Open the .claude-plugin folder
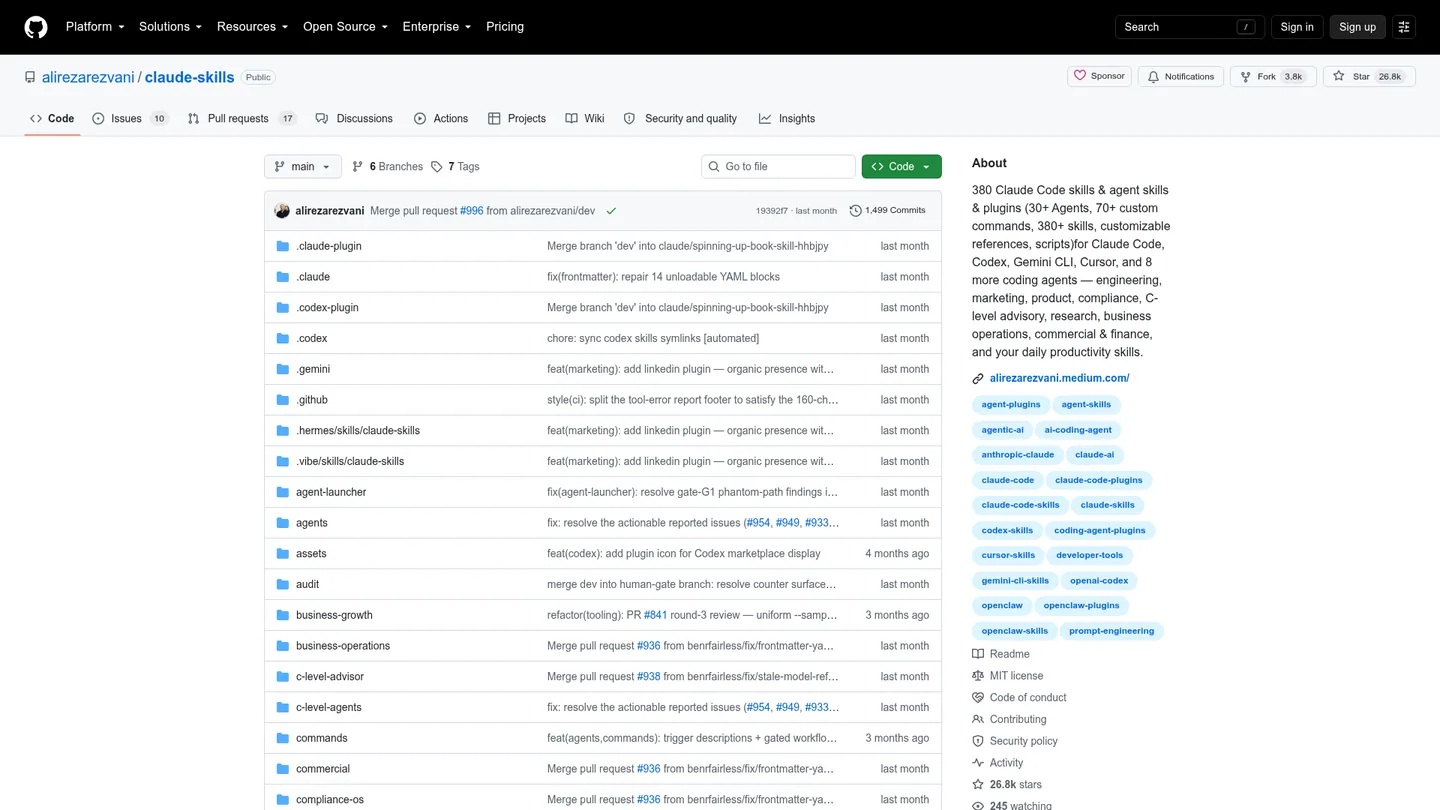Screen dimensions: 1440x810 point(329,246)
